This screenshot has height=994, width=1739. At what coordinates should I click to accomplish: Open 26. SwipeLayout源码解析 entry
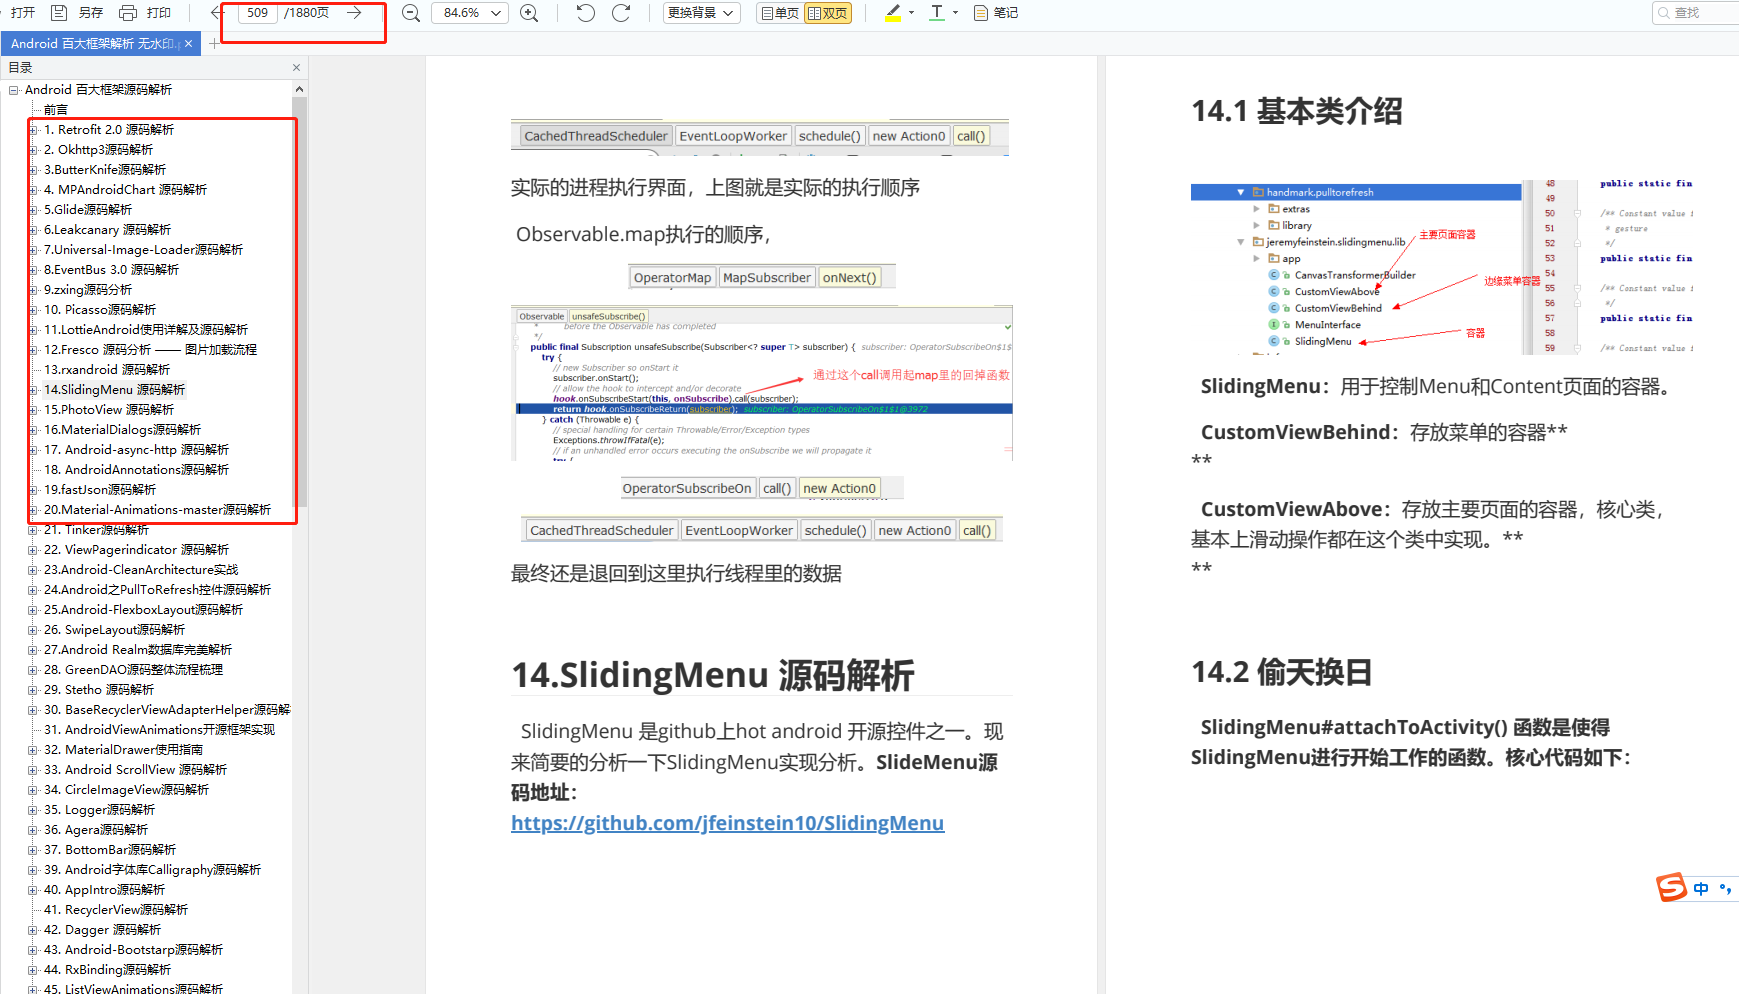click(x=114, y=630)
